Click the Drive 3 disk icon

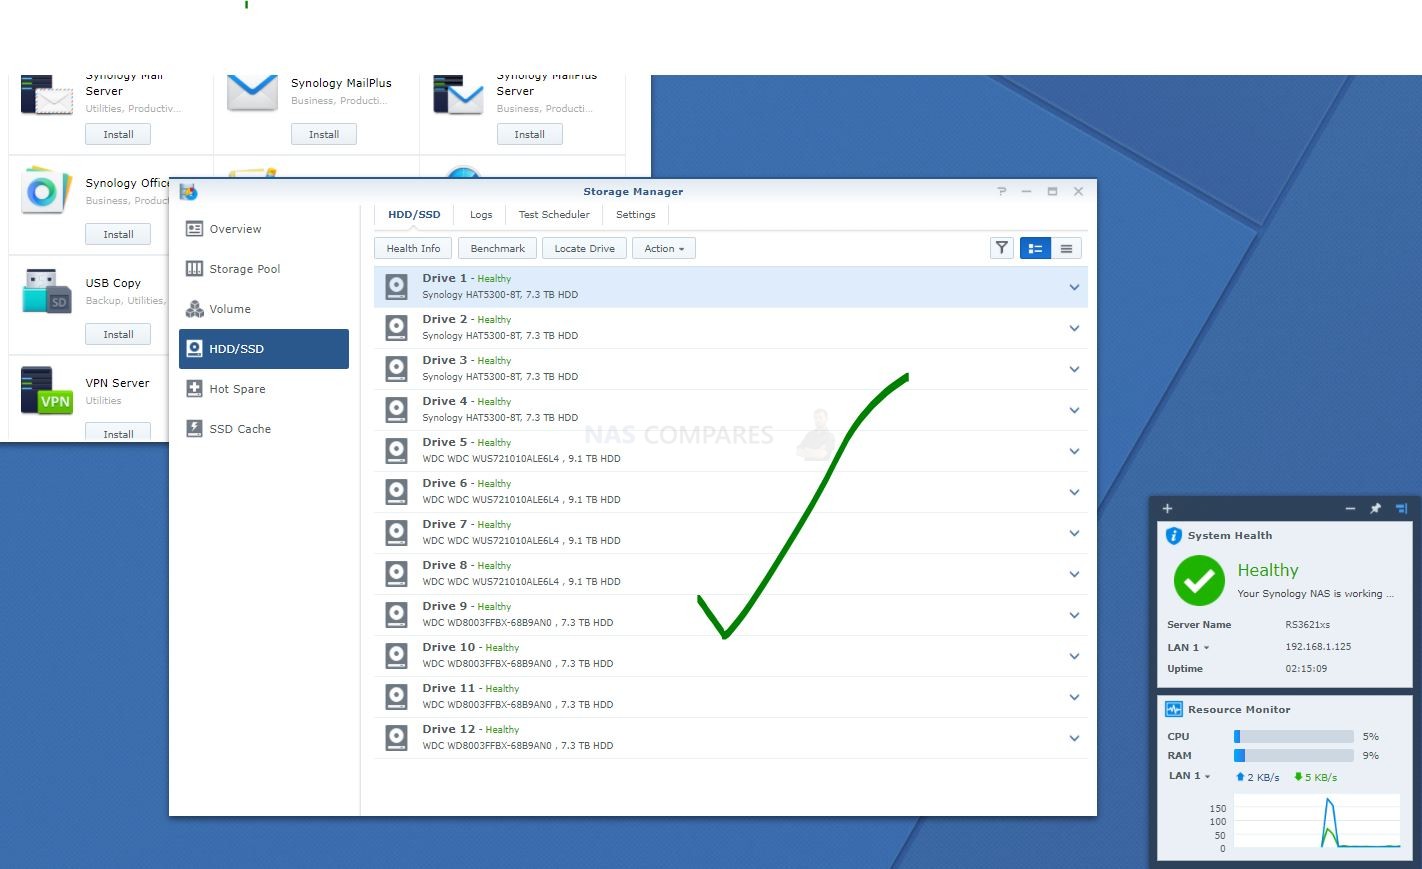(x=397, y=369)
